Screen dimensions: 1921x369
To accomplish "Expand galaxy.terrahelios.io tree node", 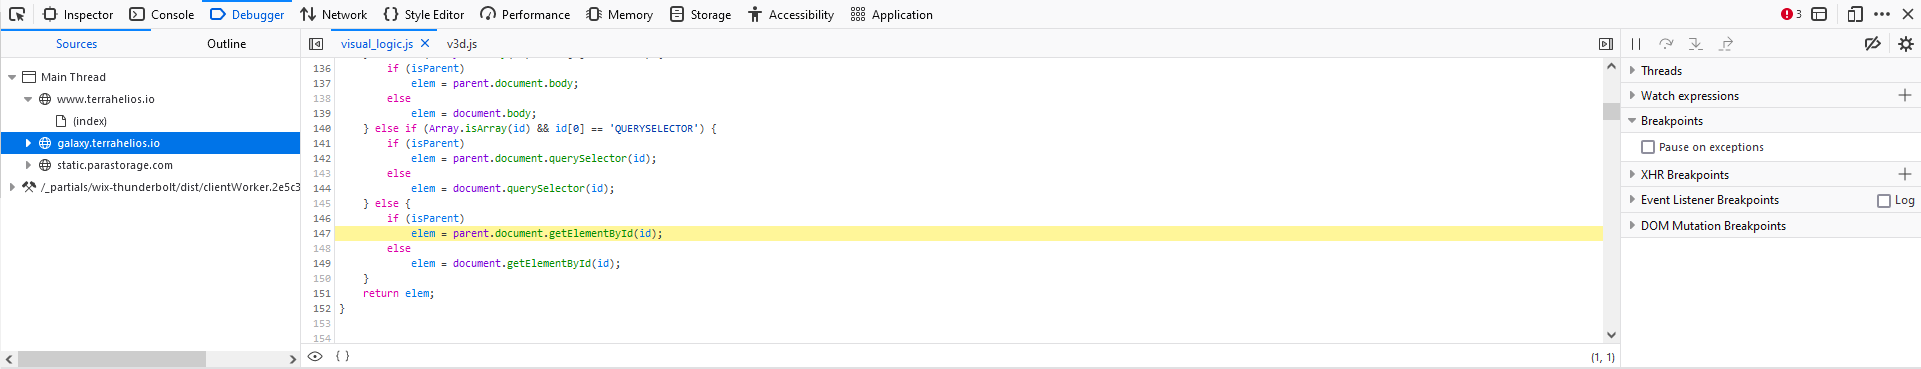I will (28, 143).
